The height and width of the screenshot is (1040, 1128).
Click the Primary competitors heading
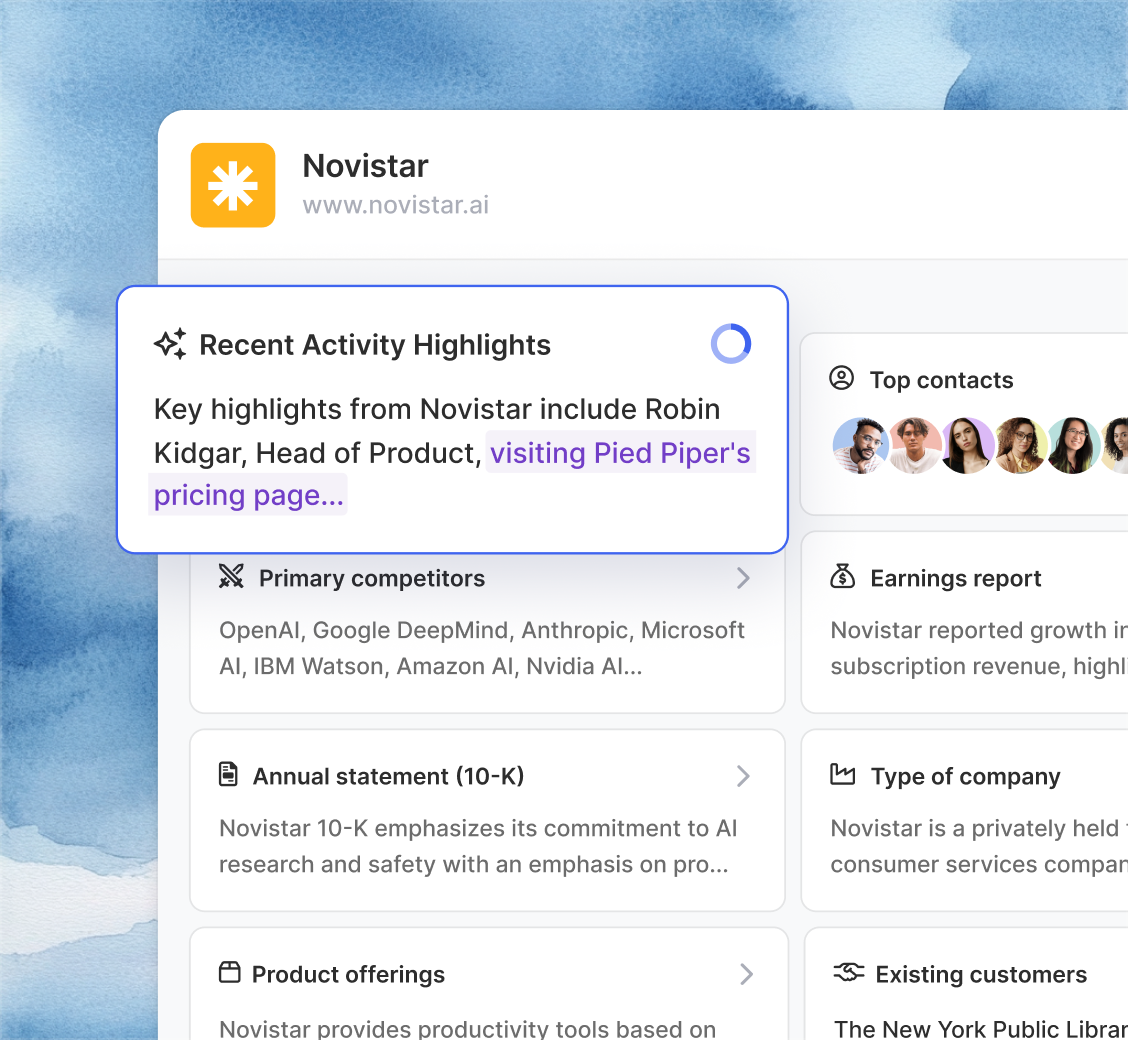click(x=372, y=578)
